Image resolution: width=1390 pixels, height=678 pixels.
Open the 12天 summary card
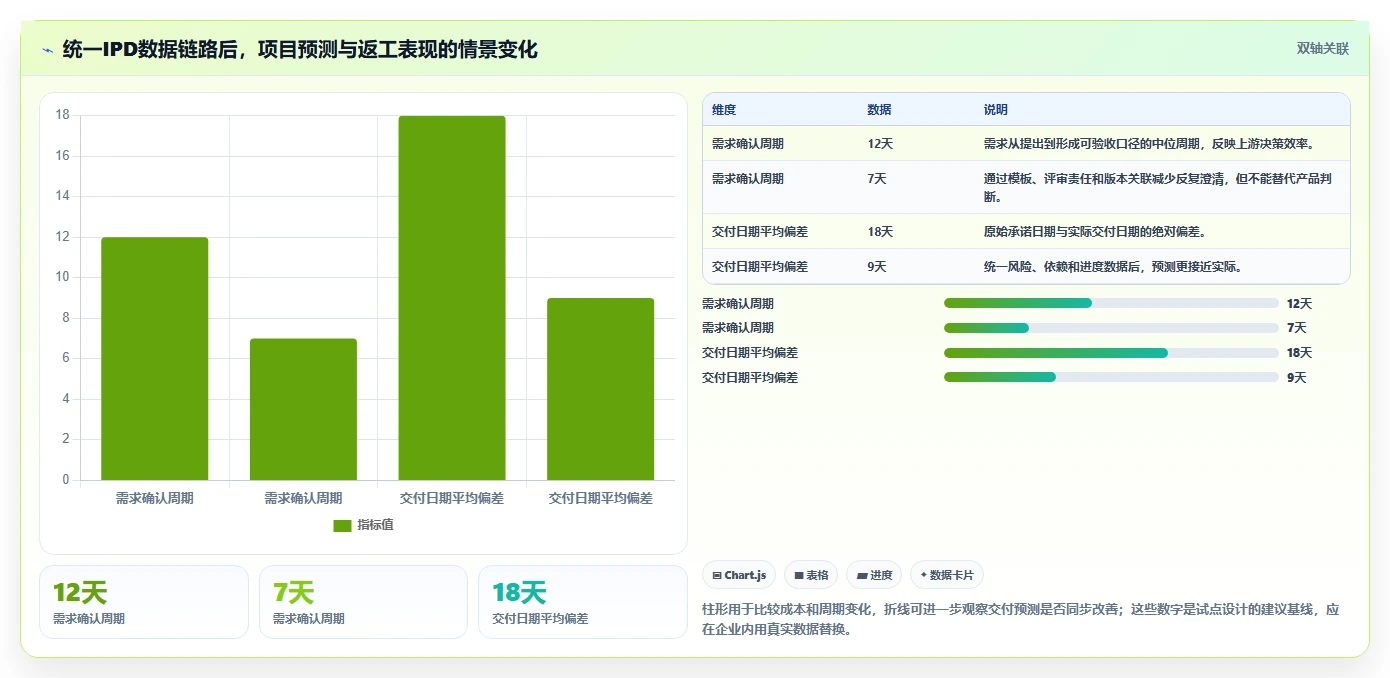144,602
